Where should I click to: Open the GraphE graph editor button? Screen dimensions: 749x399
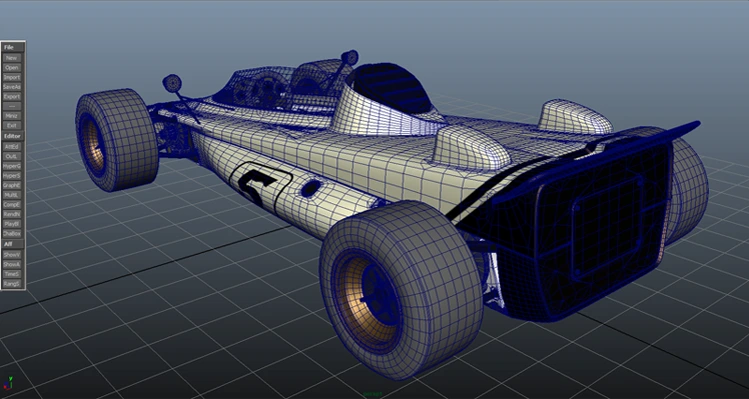pyautogui.click(x=11, y=185)
